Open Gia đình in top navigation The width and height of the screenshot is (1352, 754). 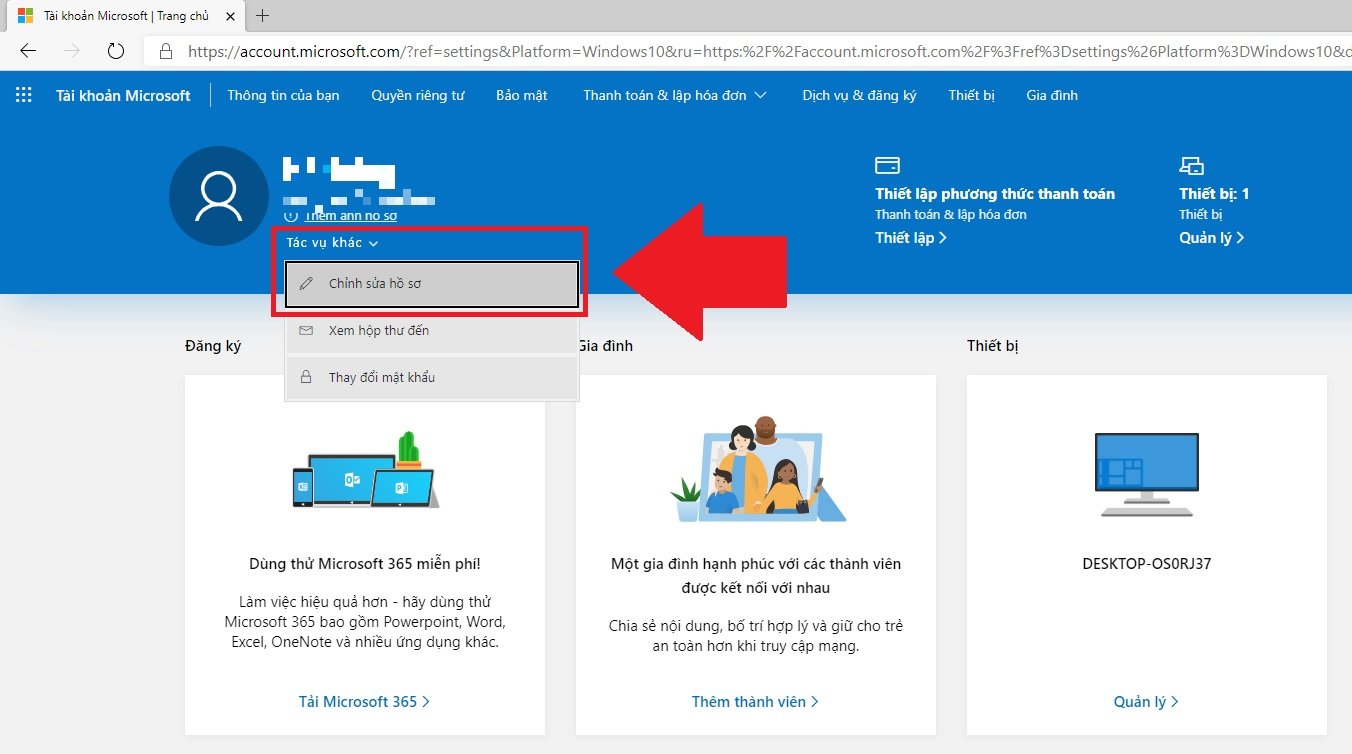point(1052,95)
